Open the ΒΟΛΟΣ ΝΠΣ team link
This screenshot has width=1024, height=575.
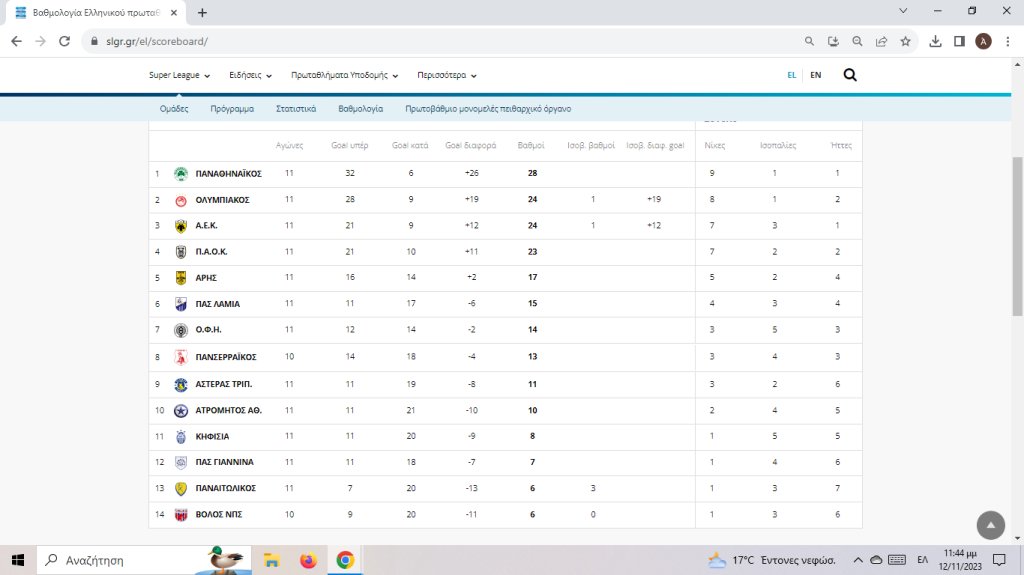click(x=219, y=515)
